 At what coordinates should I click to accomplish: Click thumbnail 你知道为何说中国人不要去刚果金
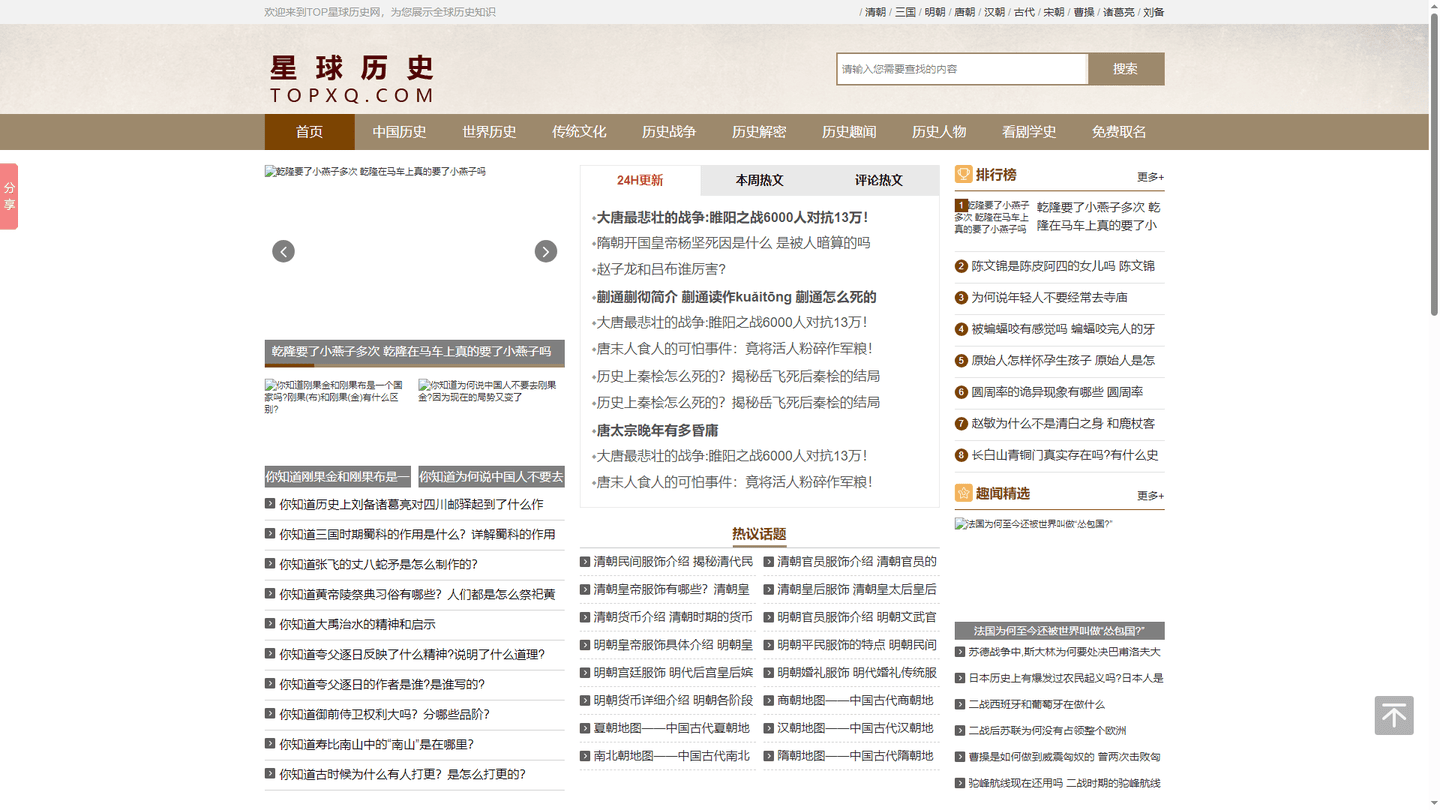pyautogui.click(x=491, y=422)
